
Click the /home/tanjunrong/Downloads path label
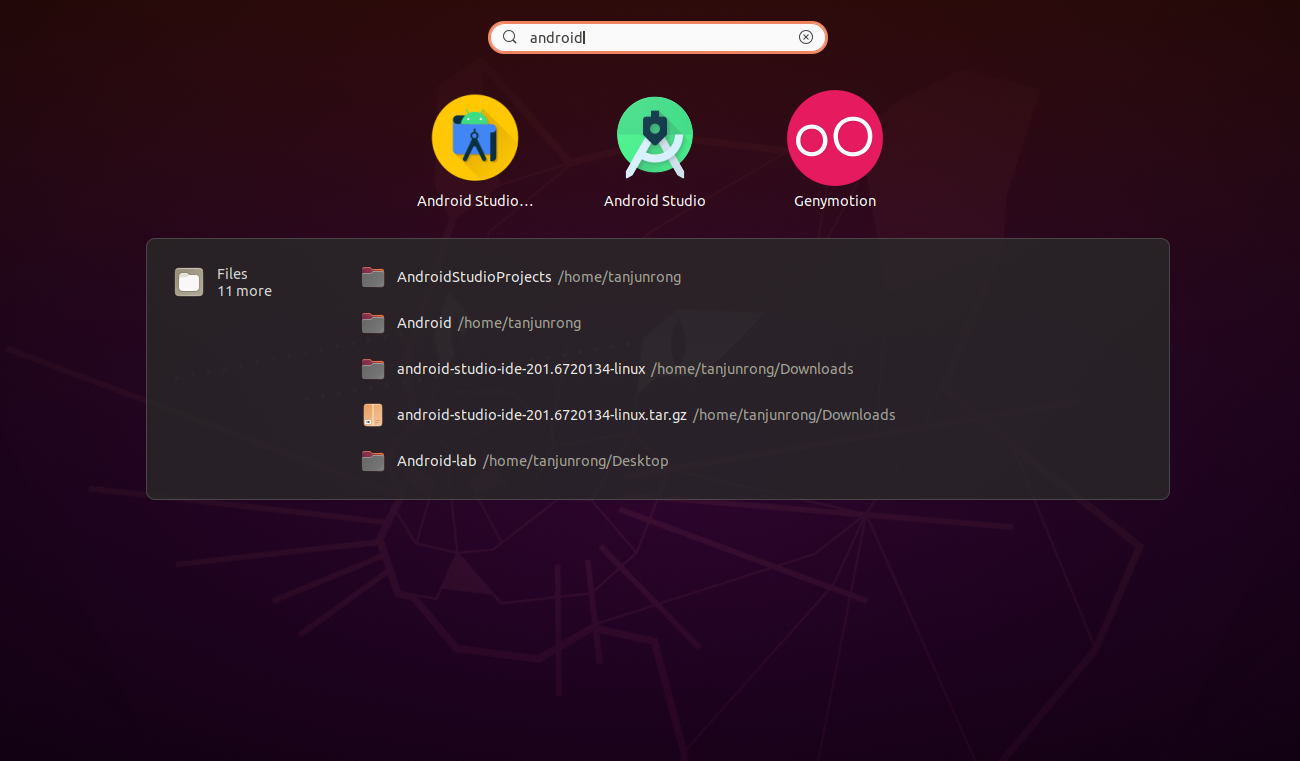[752, 369]
